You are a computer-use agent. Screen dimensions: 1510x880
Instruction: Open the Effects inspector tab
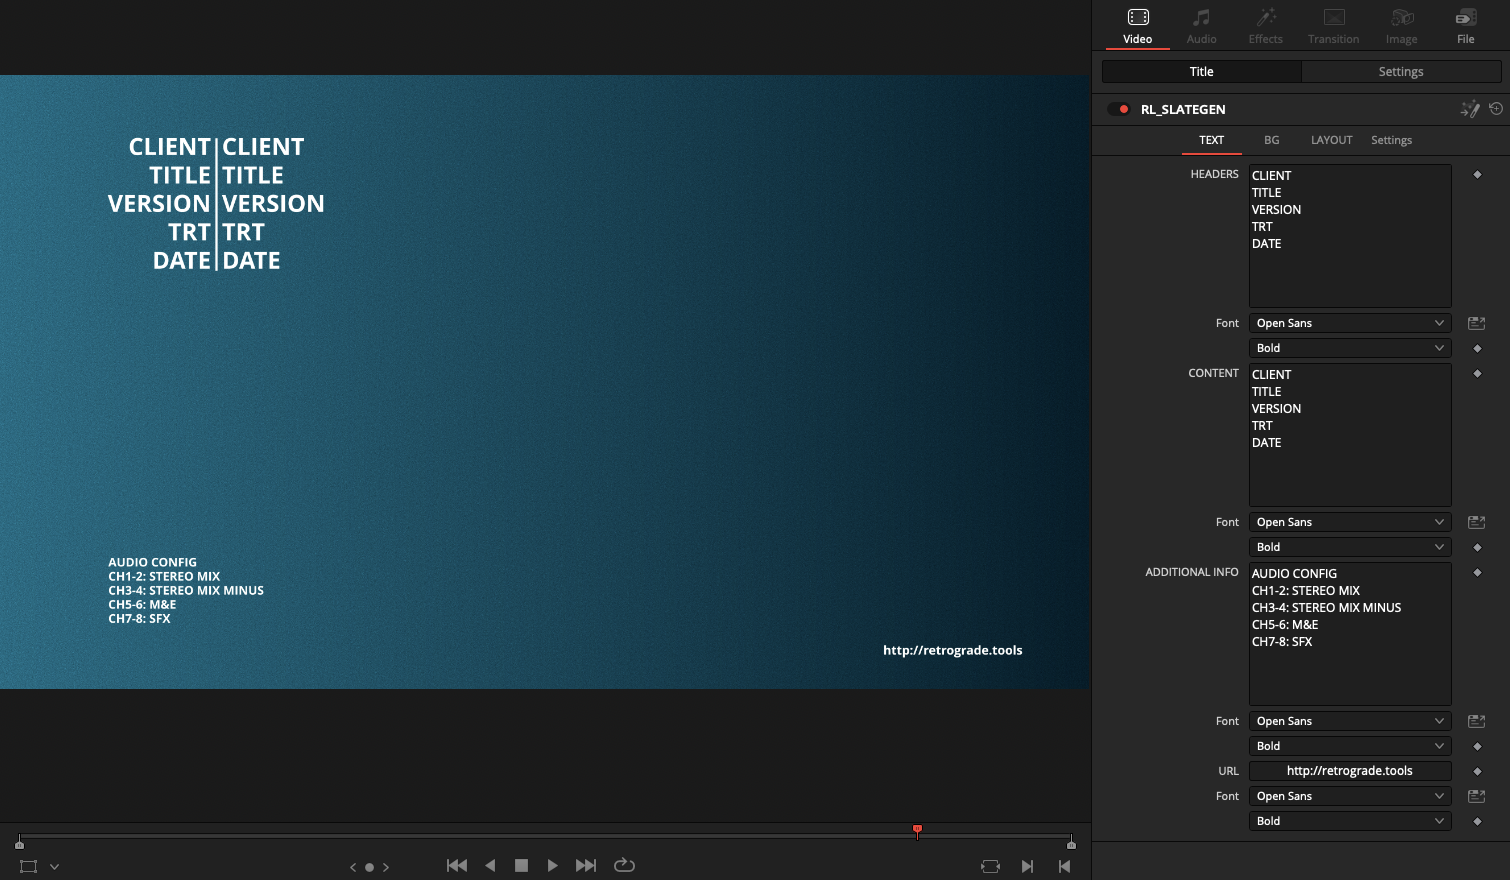pos(1265,26)
